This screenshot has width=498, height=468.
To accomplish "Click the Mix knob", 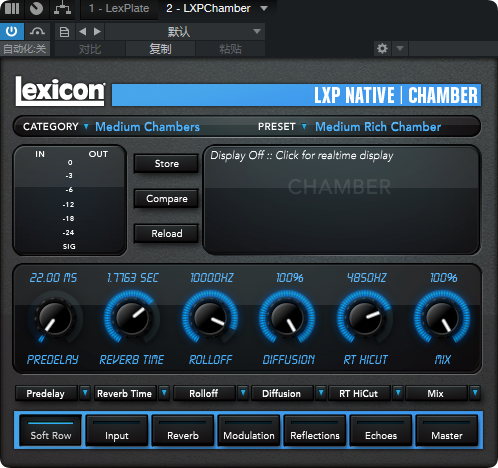I will [442, 317].
